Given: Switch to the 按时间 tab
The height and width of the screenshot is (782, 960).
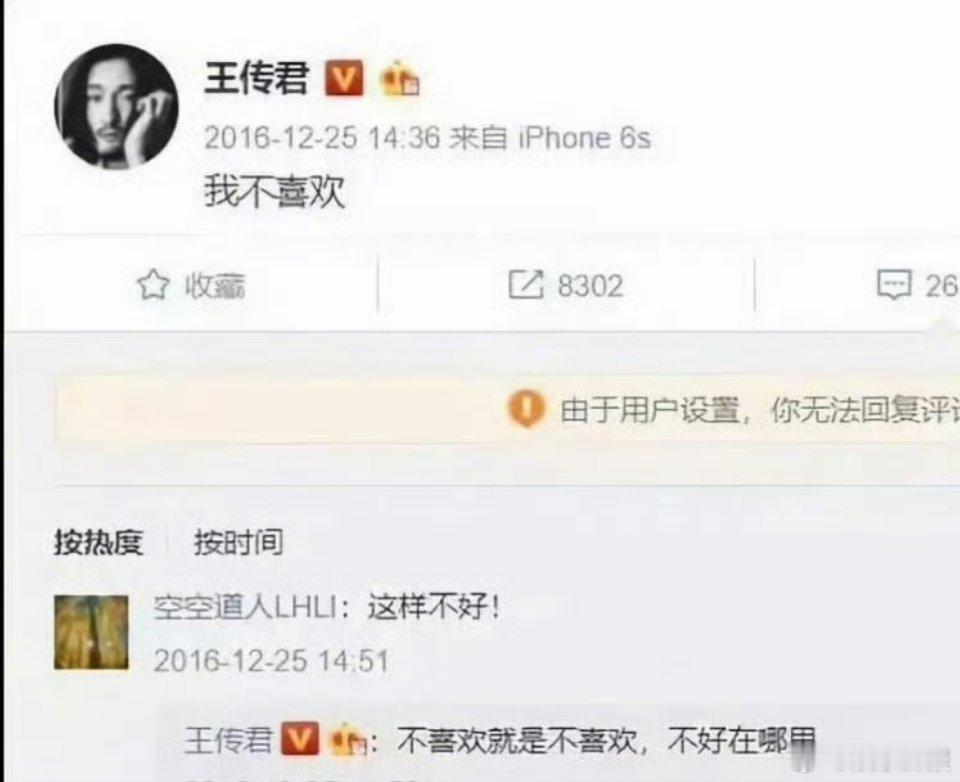Looking at the screenshot, I should click(239, 542).
